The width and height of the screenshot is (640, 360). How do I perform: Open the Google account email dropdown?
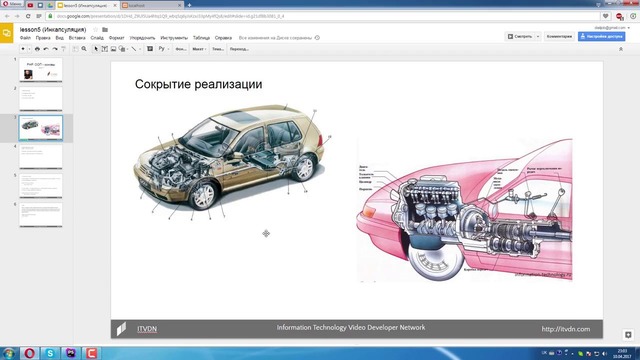pyautogui.click(x=611, y=28)
